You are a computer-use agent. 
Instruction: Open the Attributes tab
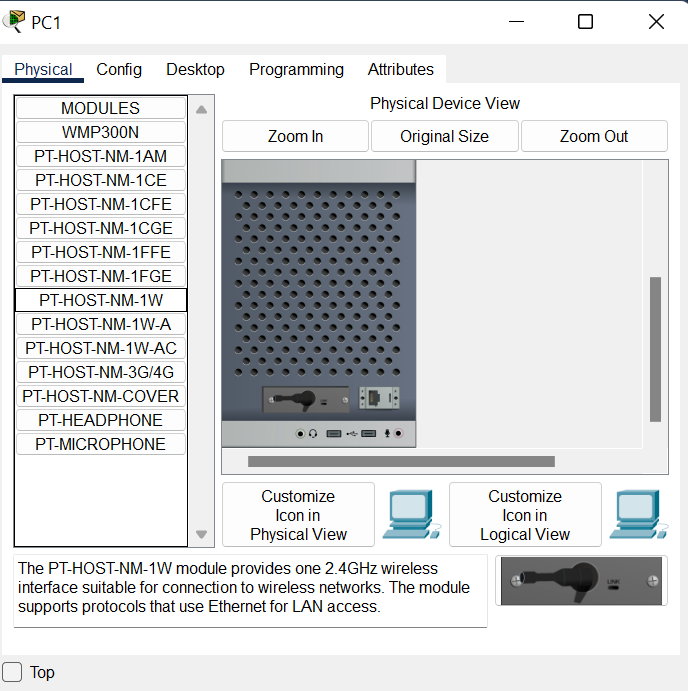click(x=401, y=69)
